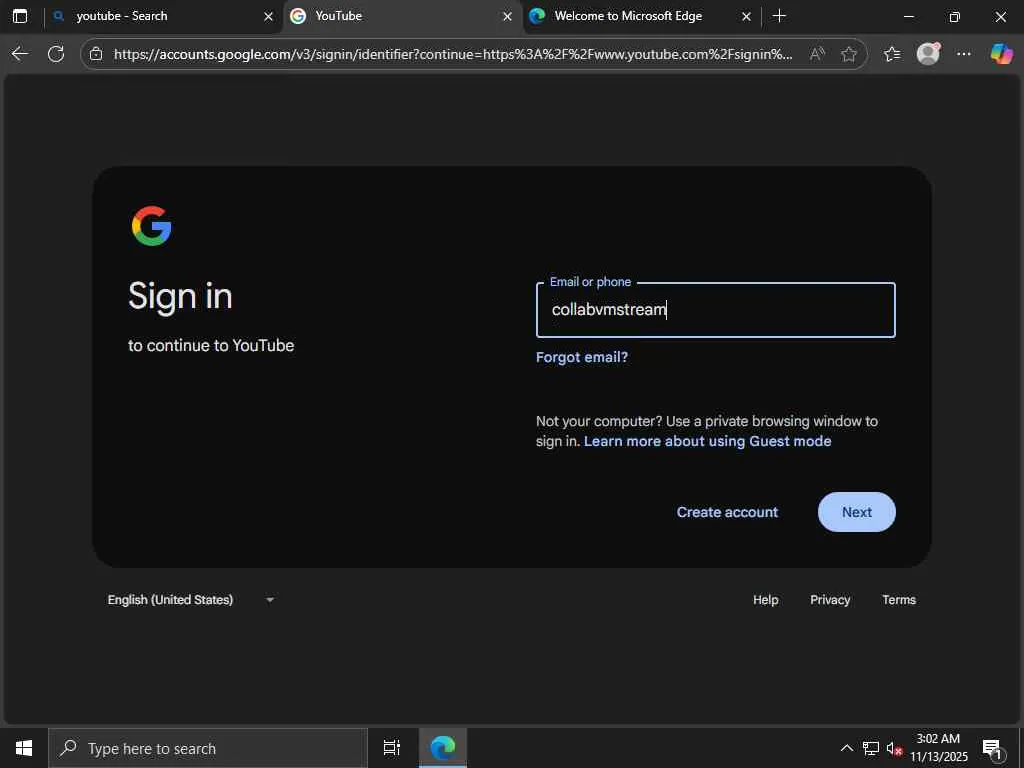Open Settings and more ellipsis menu
Screen dimensions: 1024x768
click(964, 54)
